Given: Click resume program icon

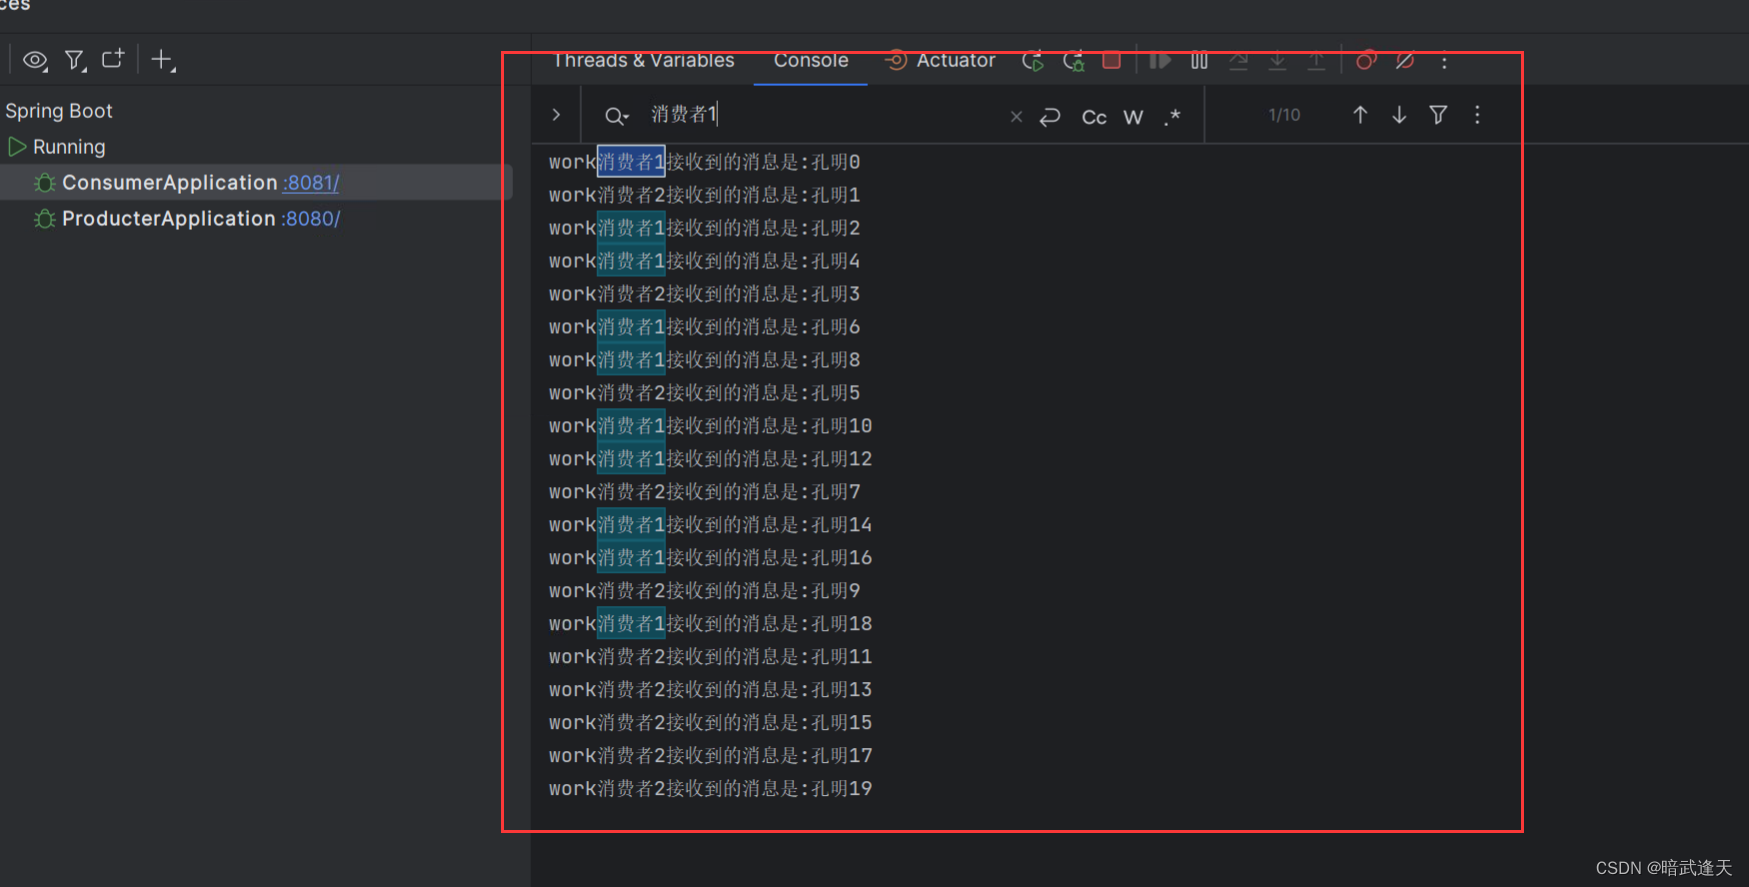Looking at the screenshot, I should click(1159, 61).
